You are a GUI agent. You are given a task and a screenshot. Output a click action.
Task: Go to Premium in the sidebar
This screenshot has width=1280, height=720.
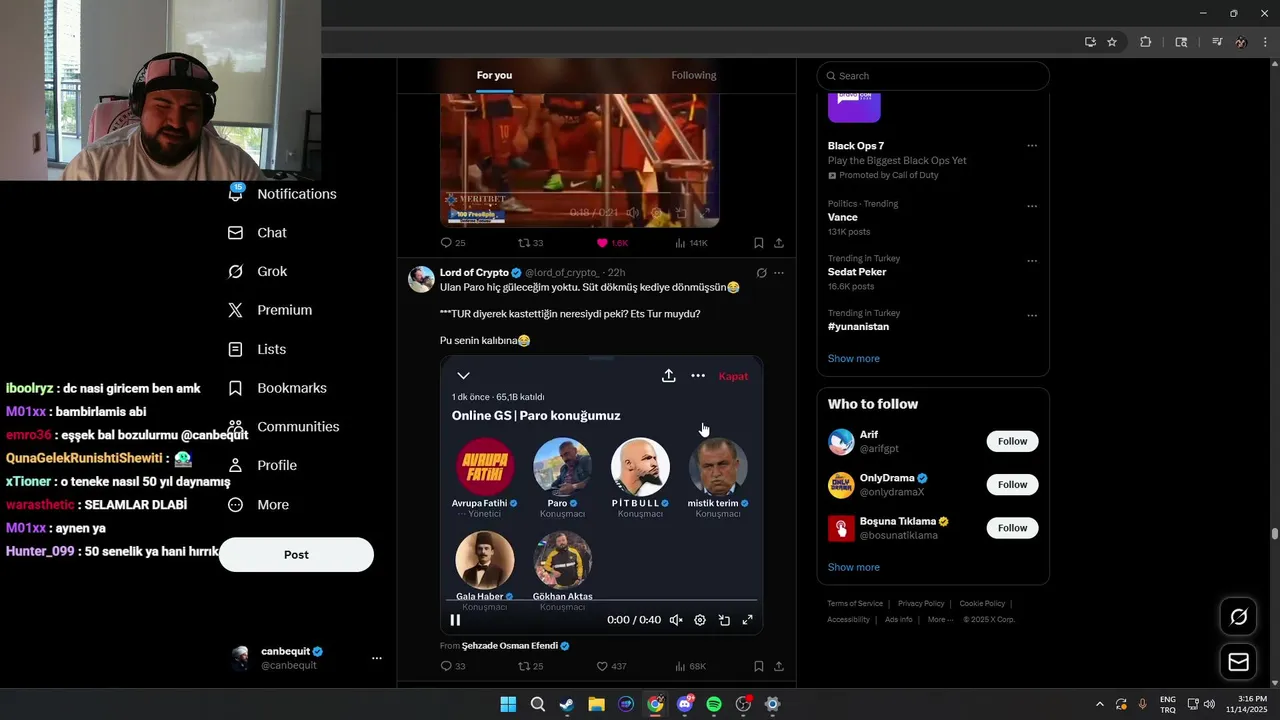pos(270,310)
